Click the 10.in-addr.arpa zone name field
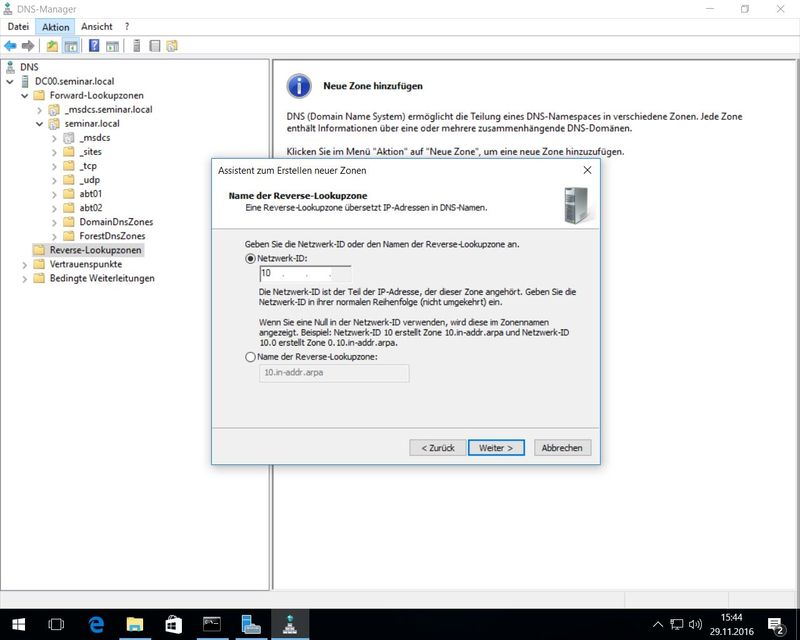The width and height of the screenshot is (800, 640). coord(334,373)
